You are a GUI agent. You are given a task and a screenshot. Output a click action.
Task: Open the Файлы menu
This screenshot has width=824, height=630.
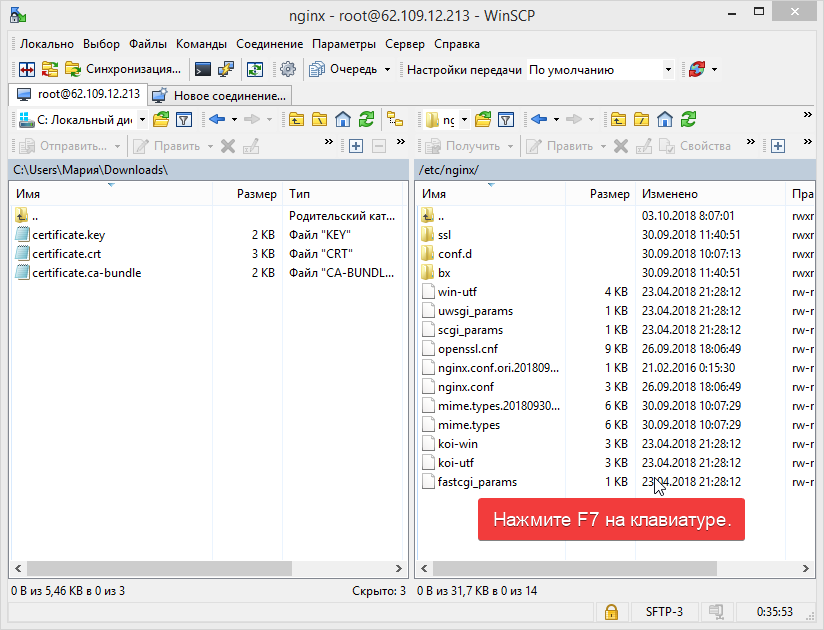pos(148,44)
